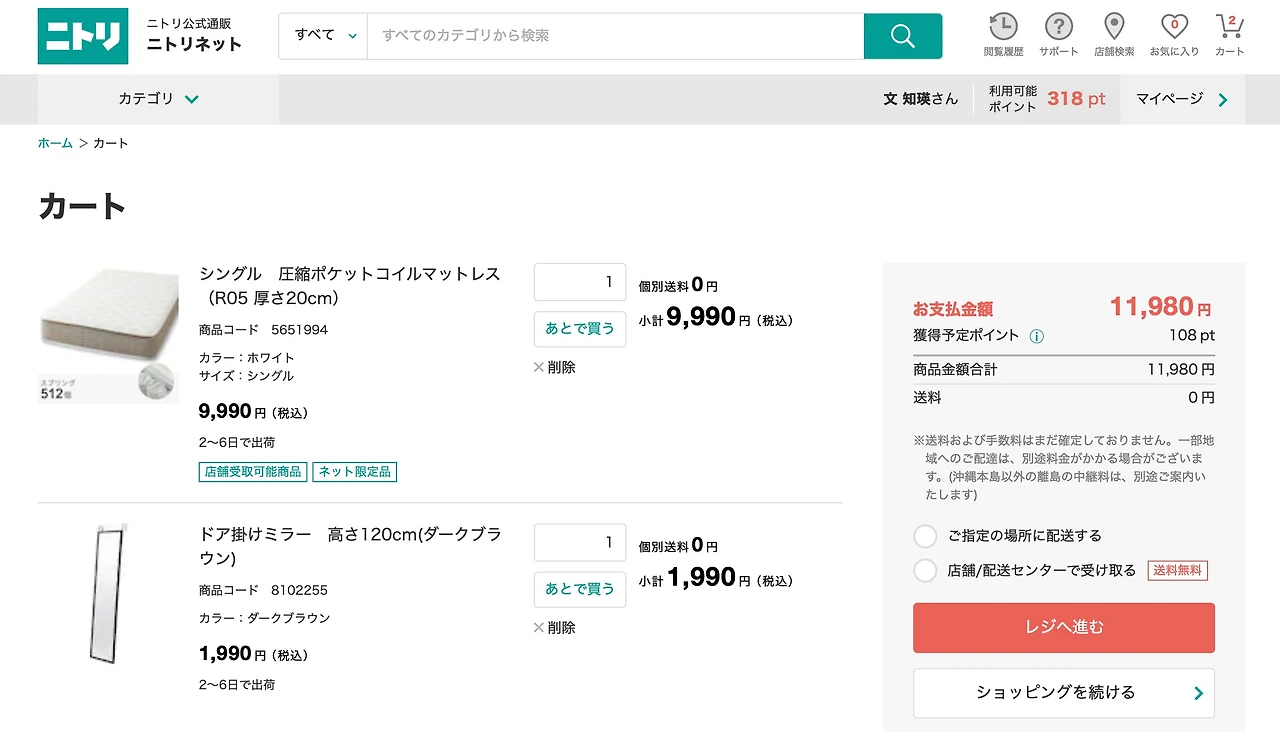The width and height of the screenshot is (1280, 732).
Task: Click the ホーム breadcrumb link
Action: pyautogui.click(x=55, y=143)
